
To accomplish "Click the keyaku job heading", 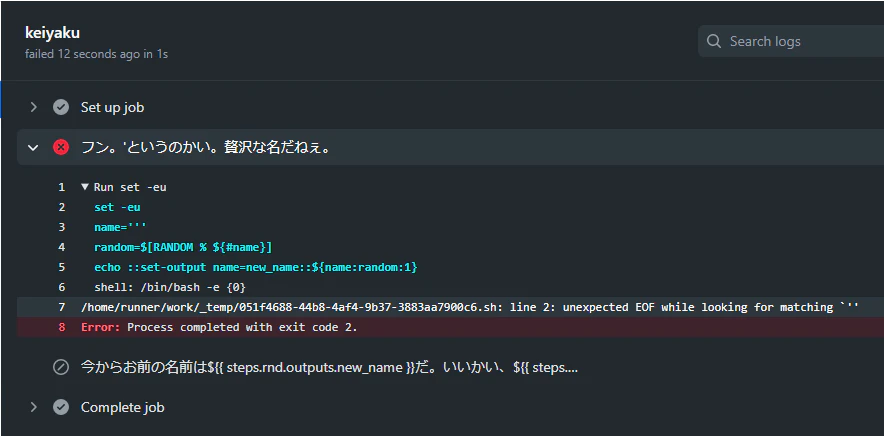I will (x=52, y=33).
